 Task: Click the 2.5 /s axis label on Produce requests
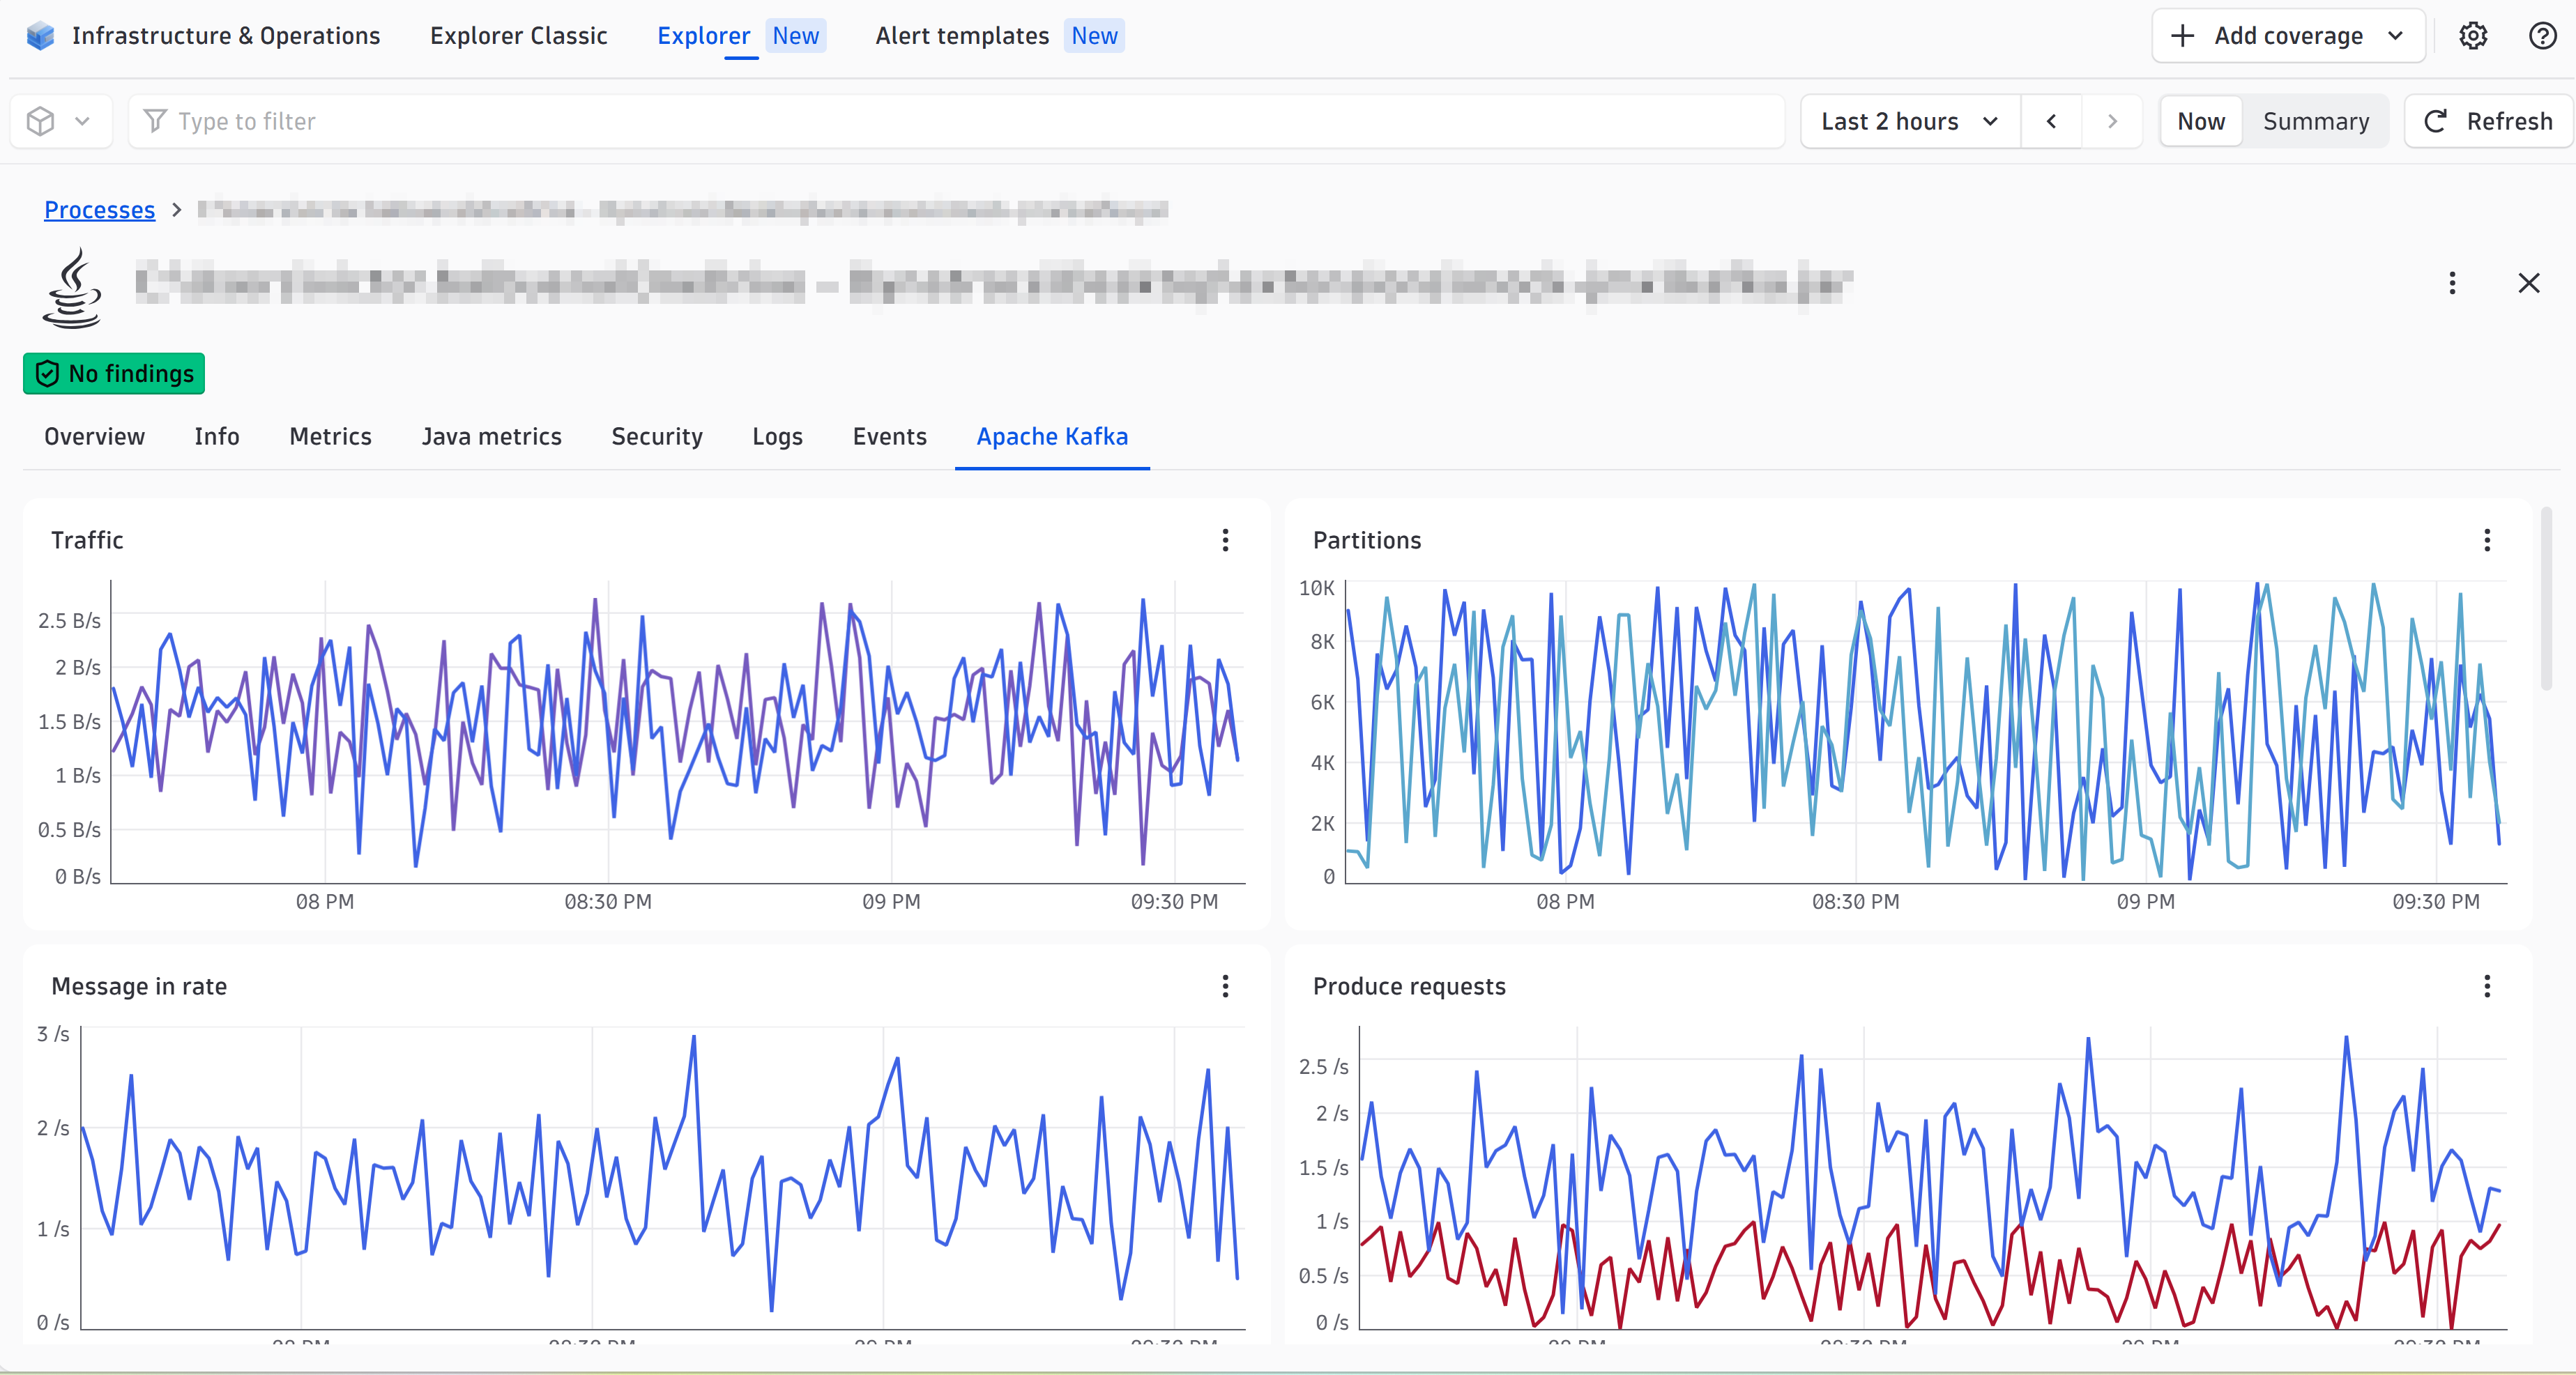pyautogui.click(x=1323, y=1067)
